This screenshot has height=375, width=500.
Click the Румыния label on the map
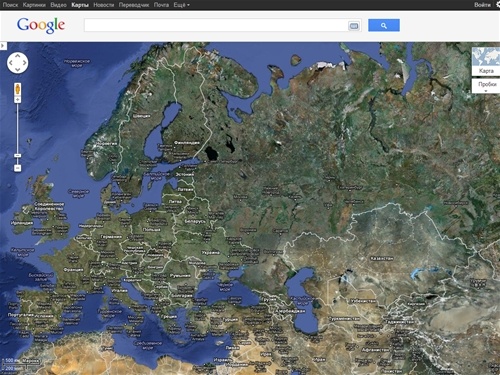180,276
